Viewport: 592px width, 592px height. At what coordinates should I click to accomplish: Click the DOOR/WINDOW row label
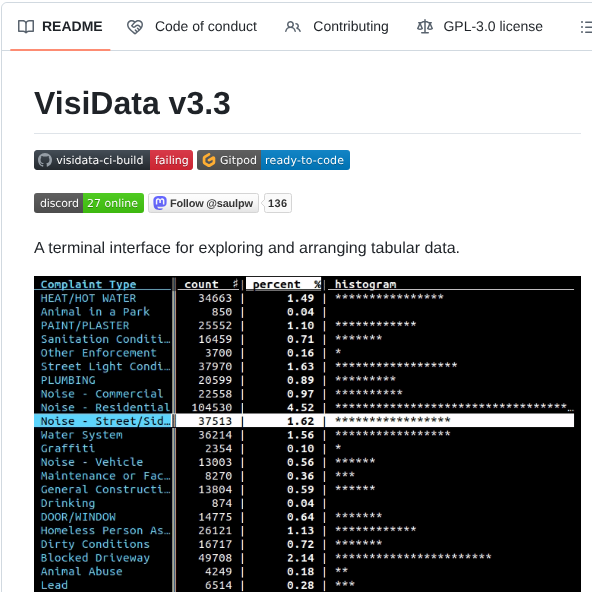click(x=78, y=516)
